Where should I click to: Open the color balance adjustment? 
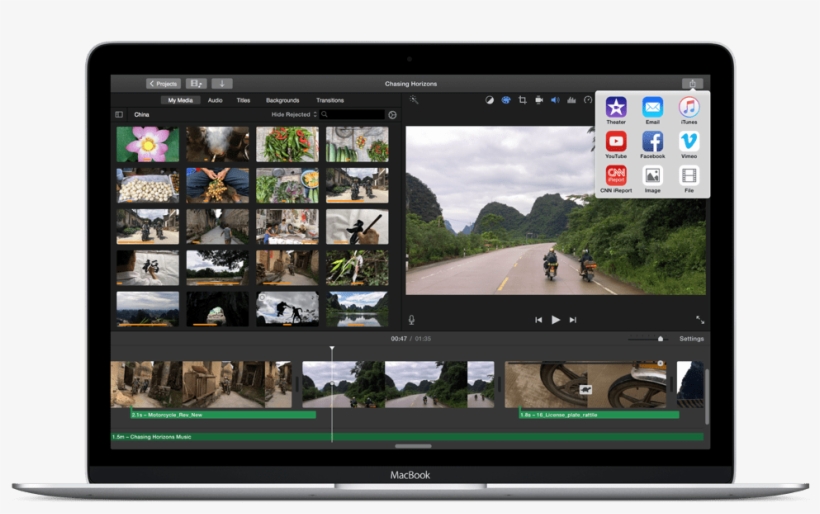489,100
